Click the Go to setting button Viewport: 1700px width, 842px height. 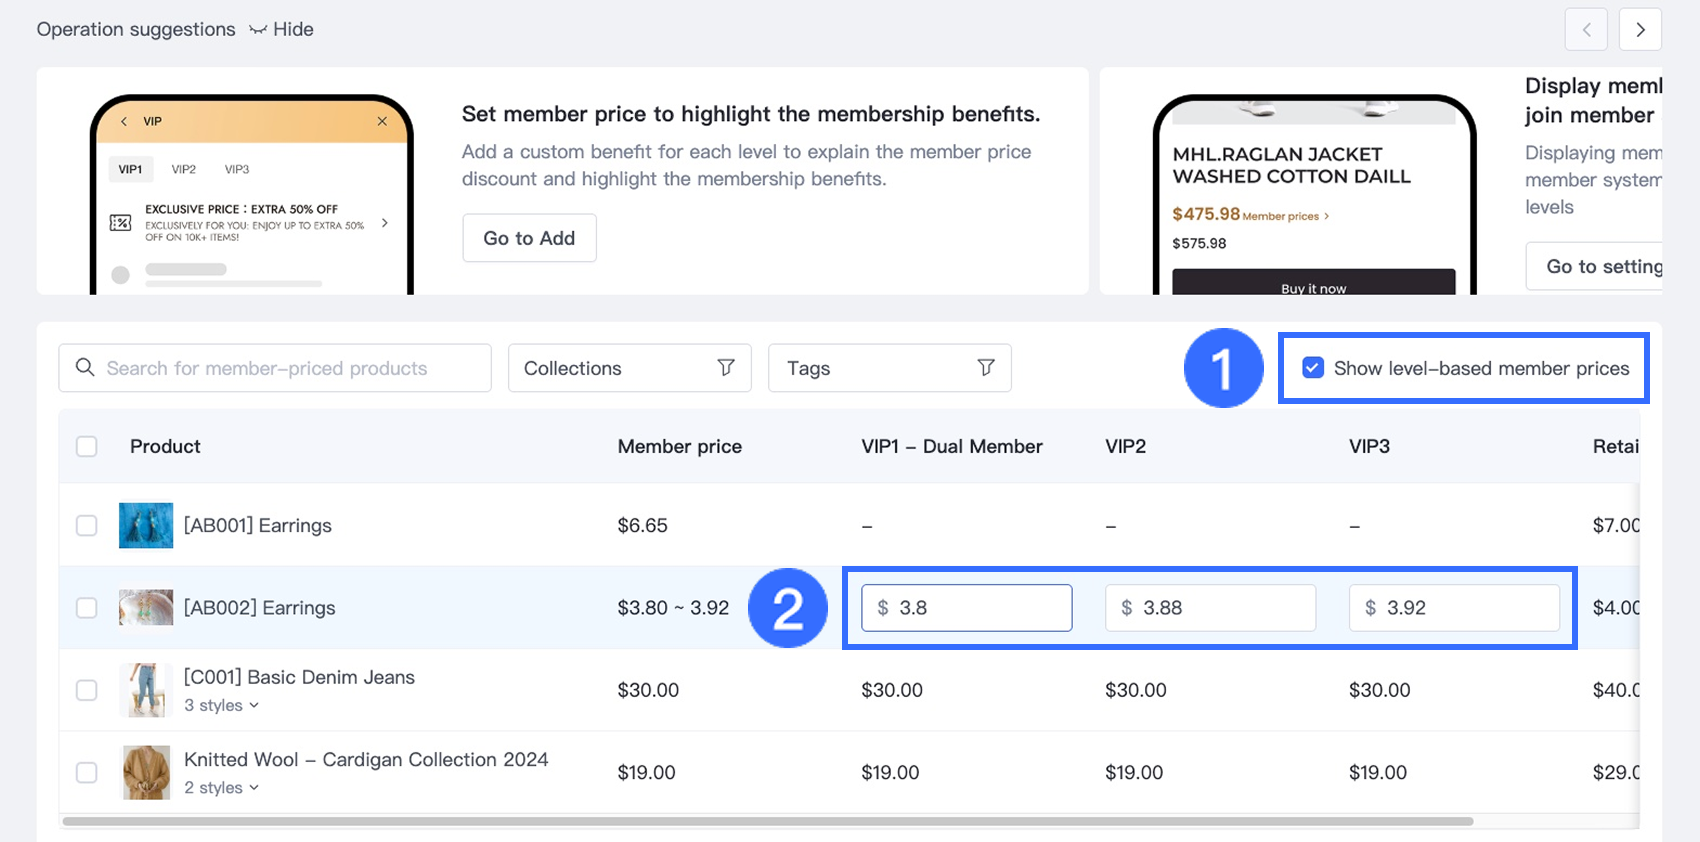click(x=1602, y=266)
